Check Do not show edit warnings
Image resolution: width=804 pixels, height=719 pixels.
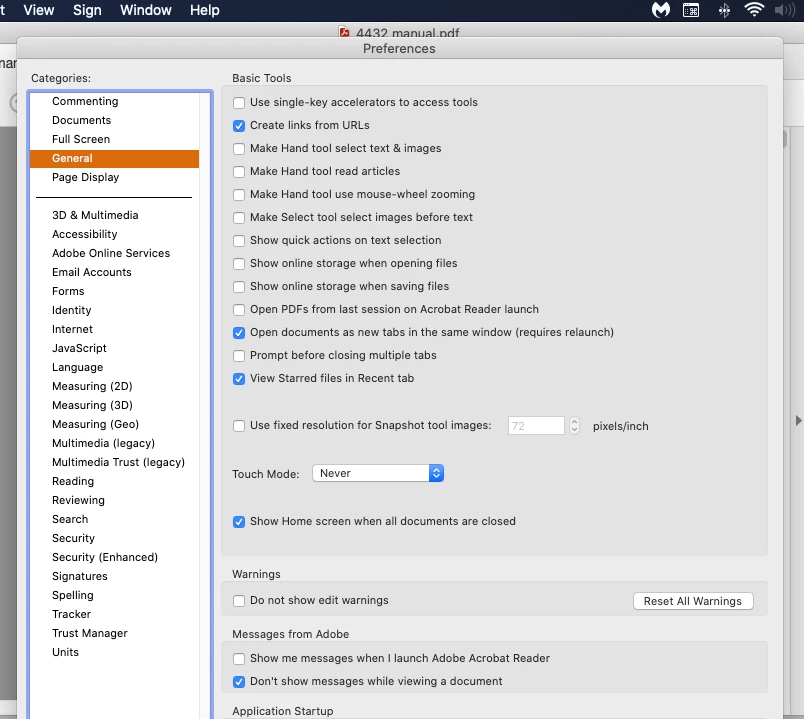point(239,601)
